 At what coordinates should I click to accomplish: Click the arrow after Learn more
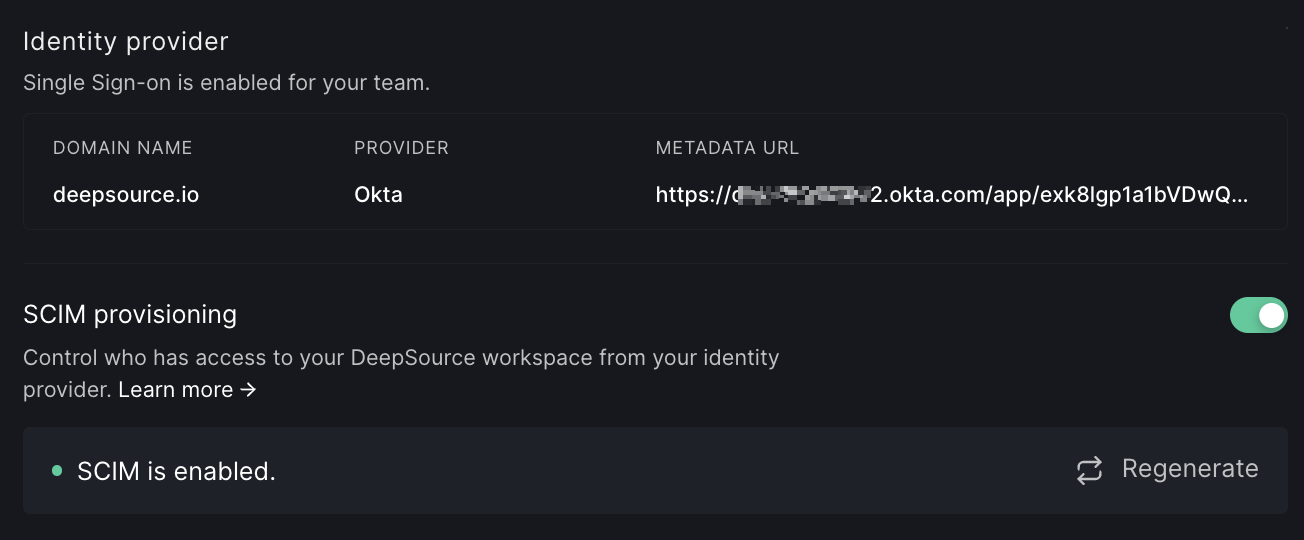click(249, 390)
